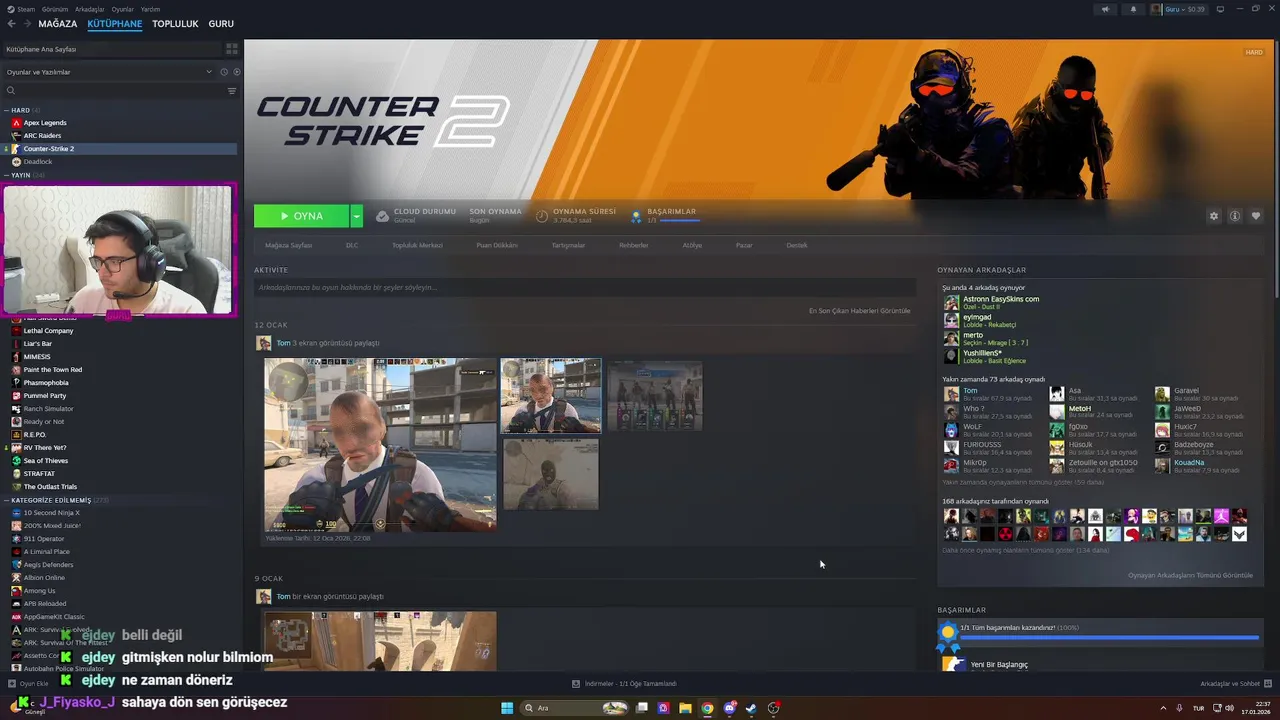Image resolution: width=1280 pixels, height=720 pixels.
Task: Open Oynayan Arkadaşların Tümünü Görüntüle
Action: [x=1190, y=575]
